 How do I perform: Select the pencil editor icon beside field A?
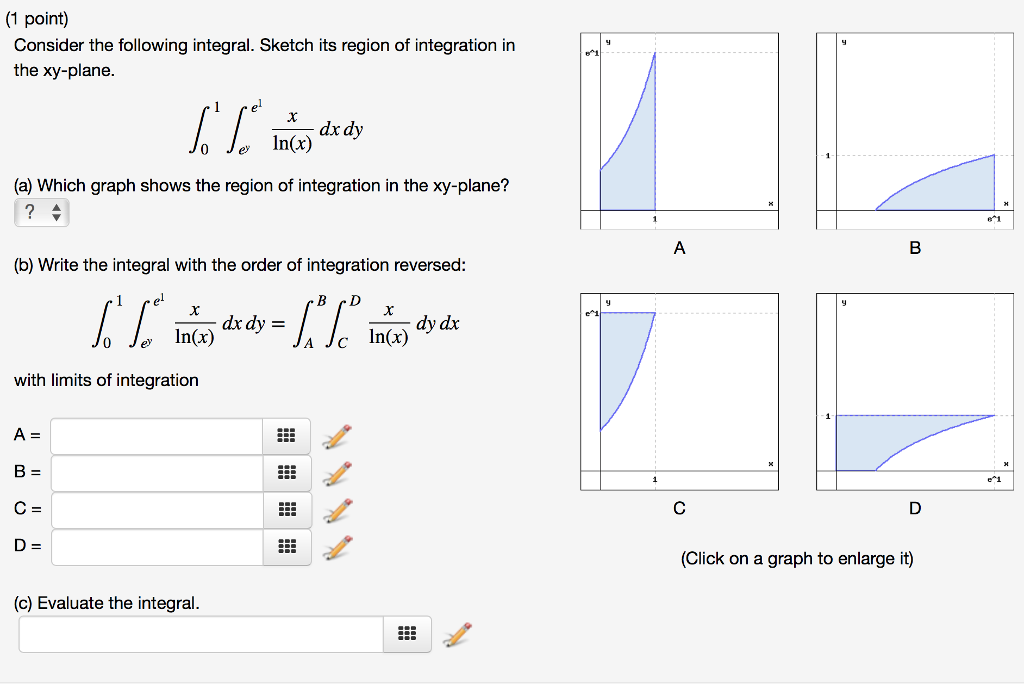point(337,435)
